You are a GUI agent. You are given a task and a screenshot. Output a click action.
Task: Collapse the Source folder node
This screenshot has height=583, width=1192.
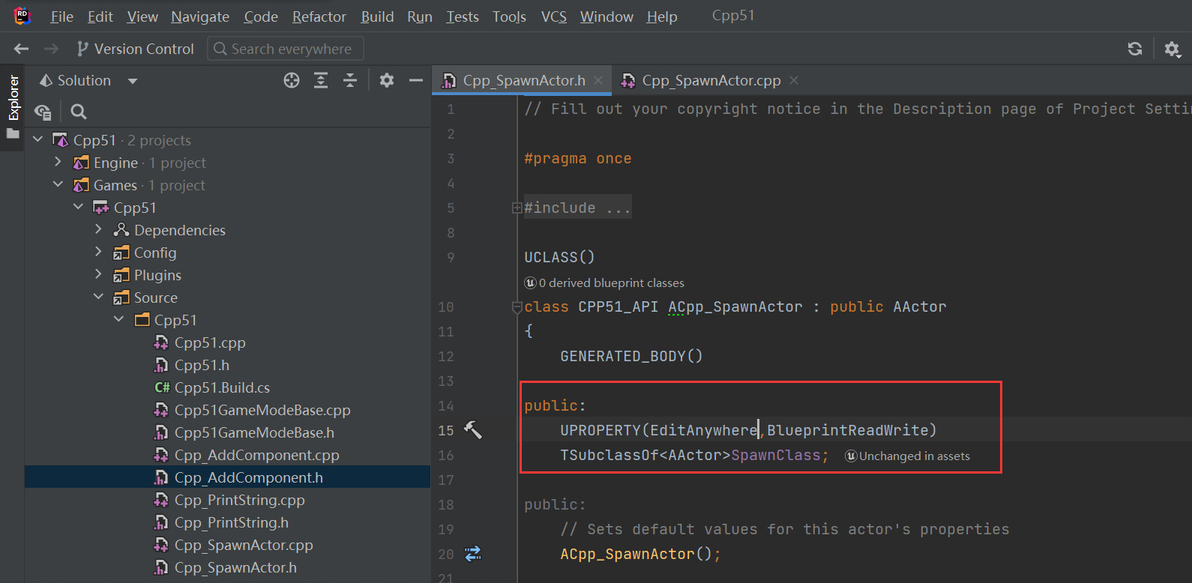click(x=98, y=297)
